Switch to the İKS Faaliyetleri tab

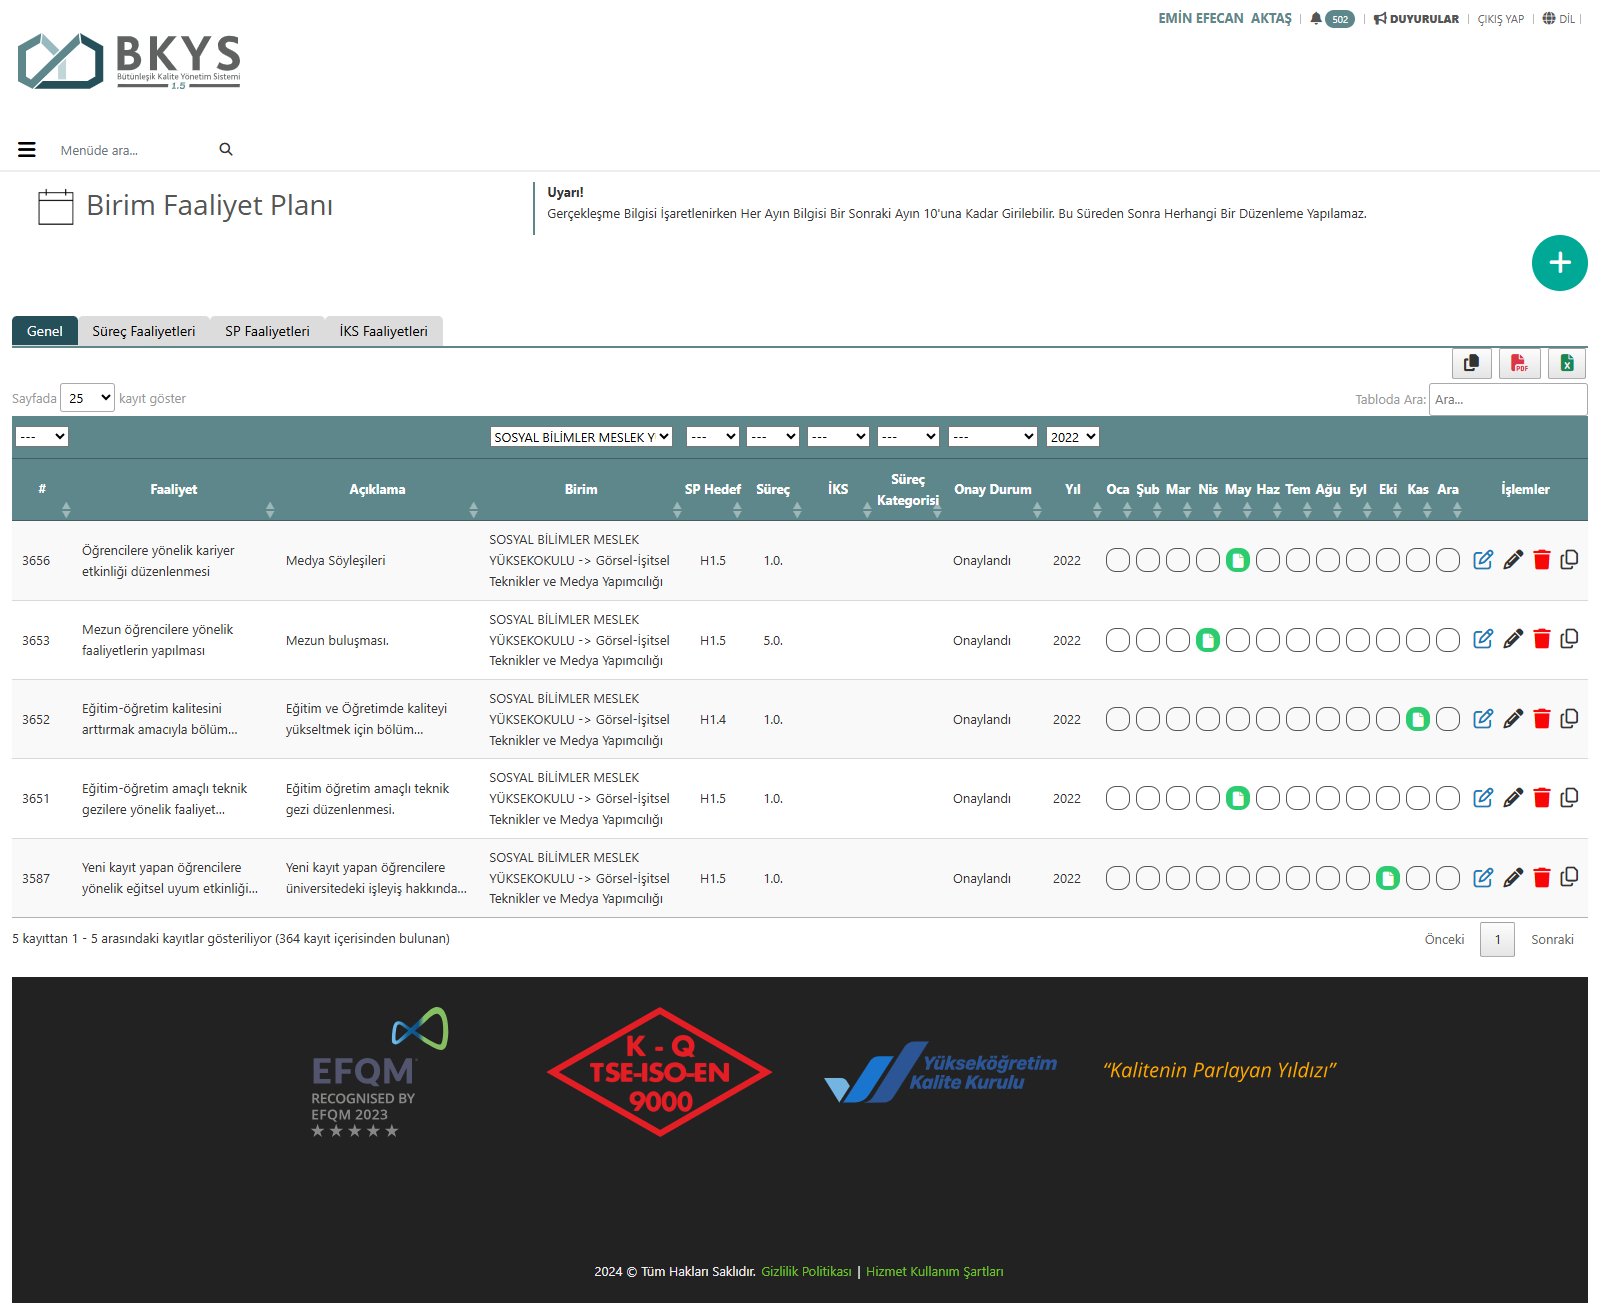(x=383, y=331)
